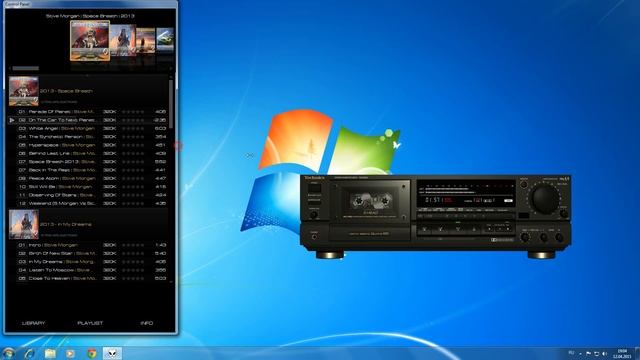
Task: Click the power button on the cassette deck
Action: click(x=314, y=188)
